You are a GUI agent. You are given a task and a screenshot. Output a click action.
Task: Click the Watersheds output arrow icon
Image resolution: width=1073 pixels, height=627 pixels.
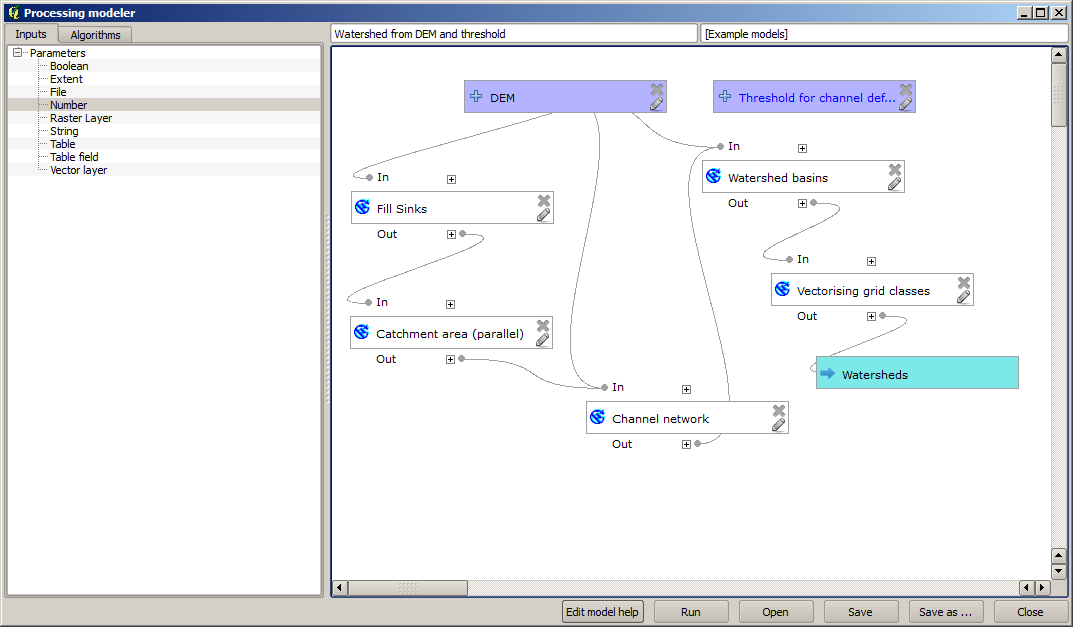coord(828,373)
